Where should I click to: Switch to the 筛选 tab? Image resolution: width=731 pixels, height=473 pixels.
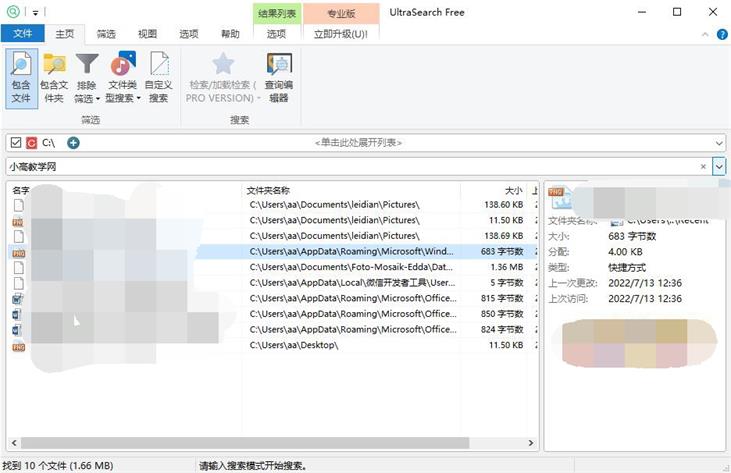coord(106,34)
